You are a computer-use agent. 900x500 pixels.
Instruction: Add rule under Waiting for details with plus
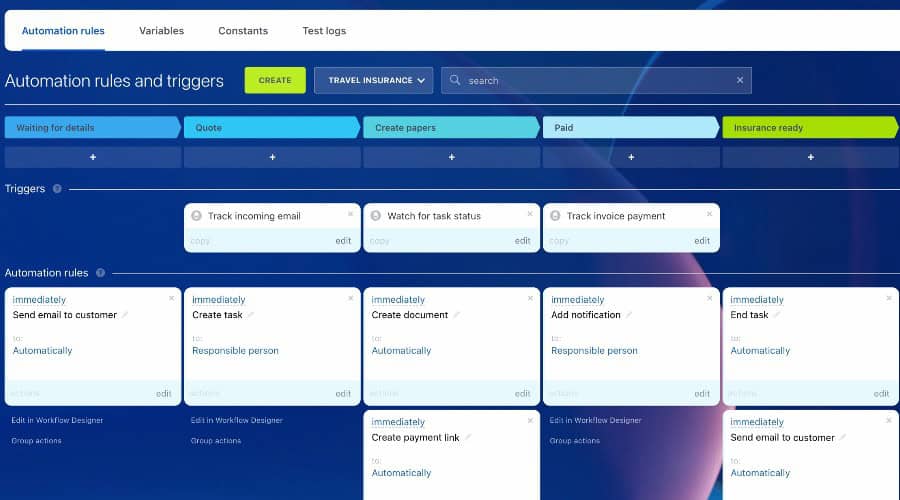point(92,157)
